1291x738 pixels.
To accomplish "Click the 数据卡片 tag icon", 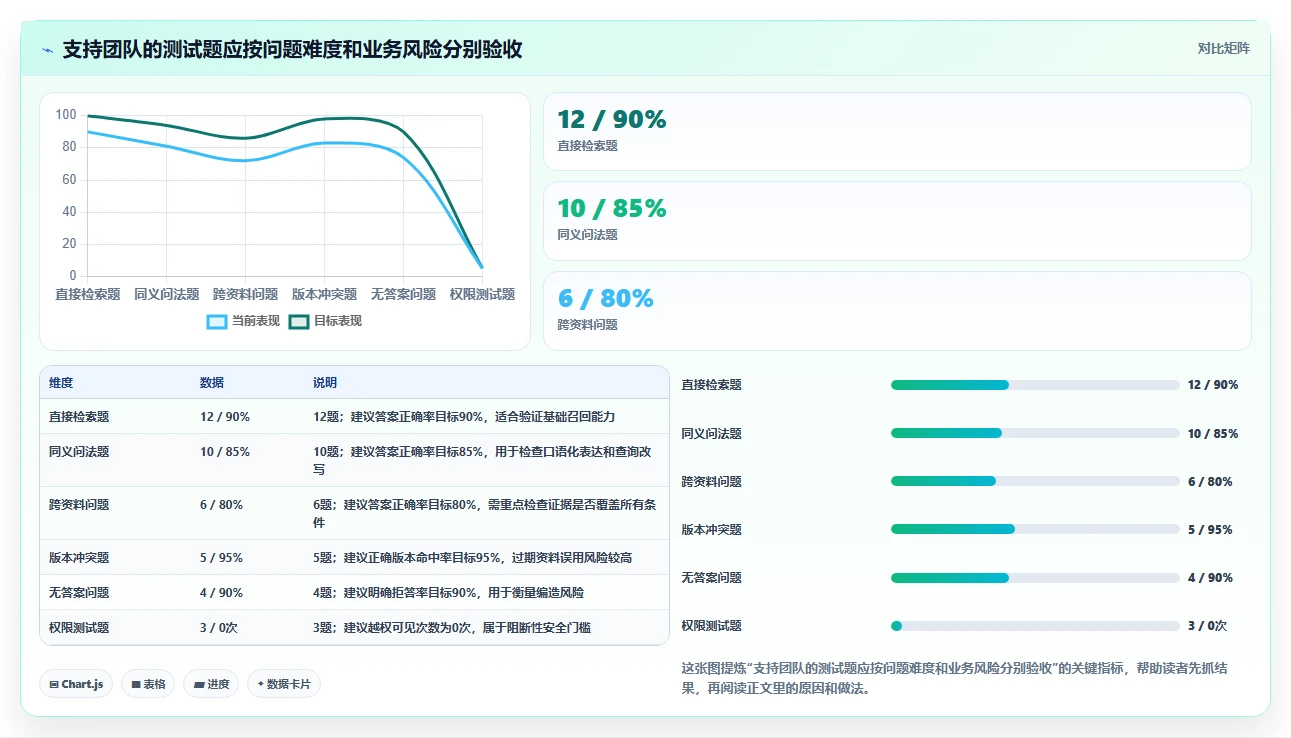I will (261, 684).
